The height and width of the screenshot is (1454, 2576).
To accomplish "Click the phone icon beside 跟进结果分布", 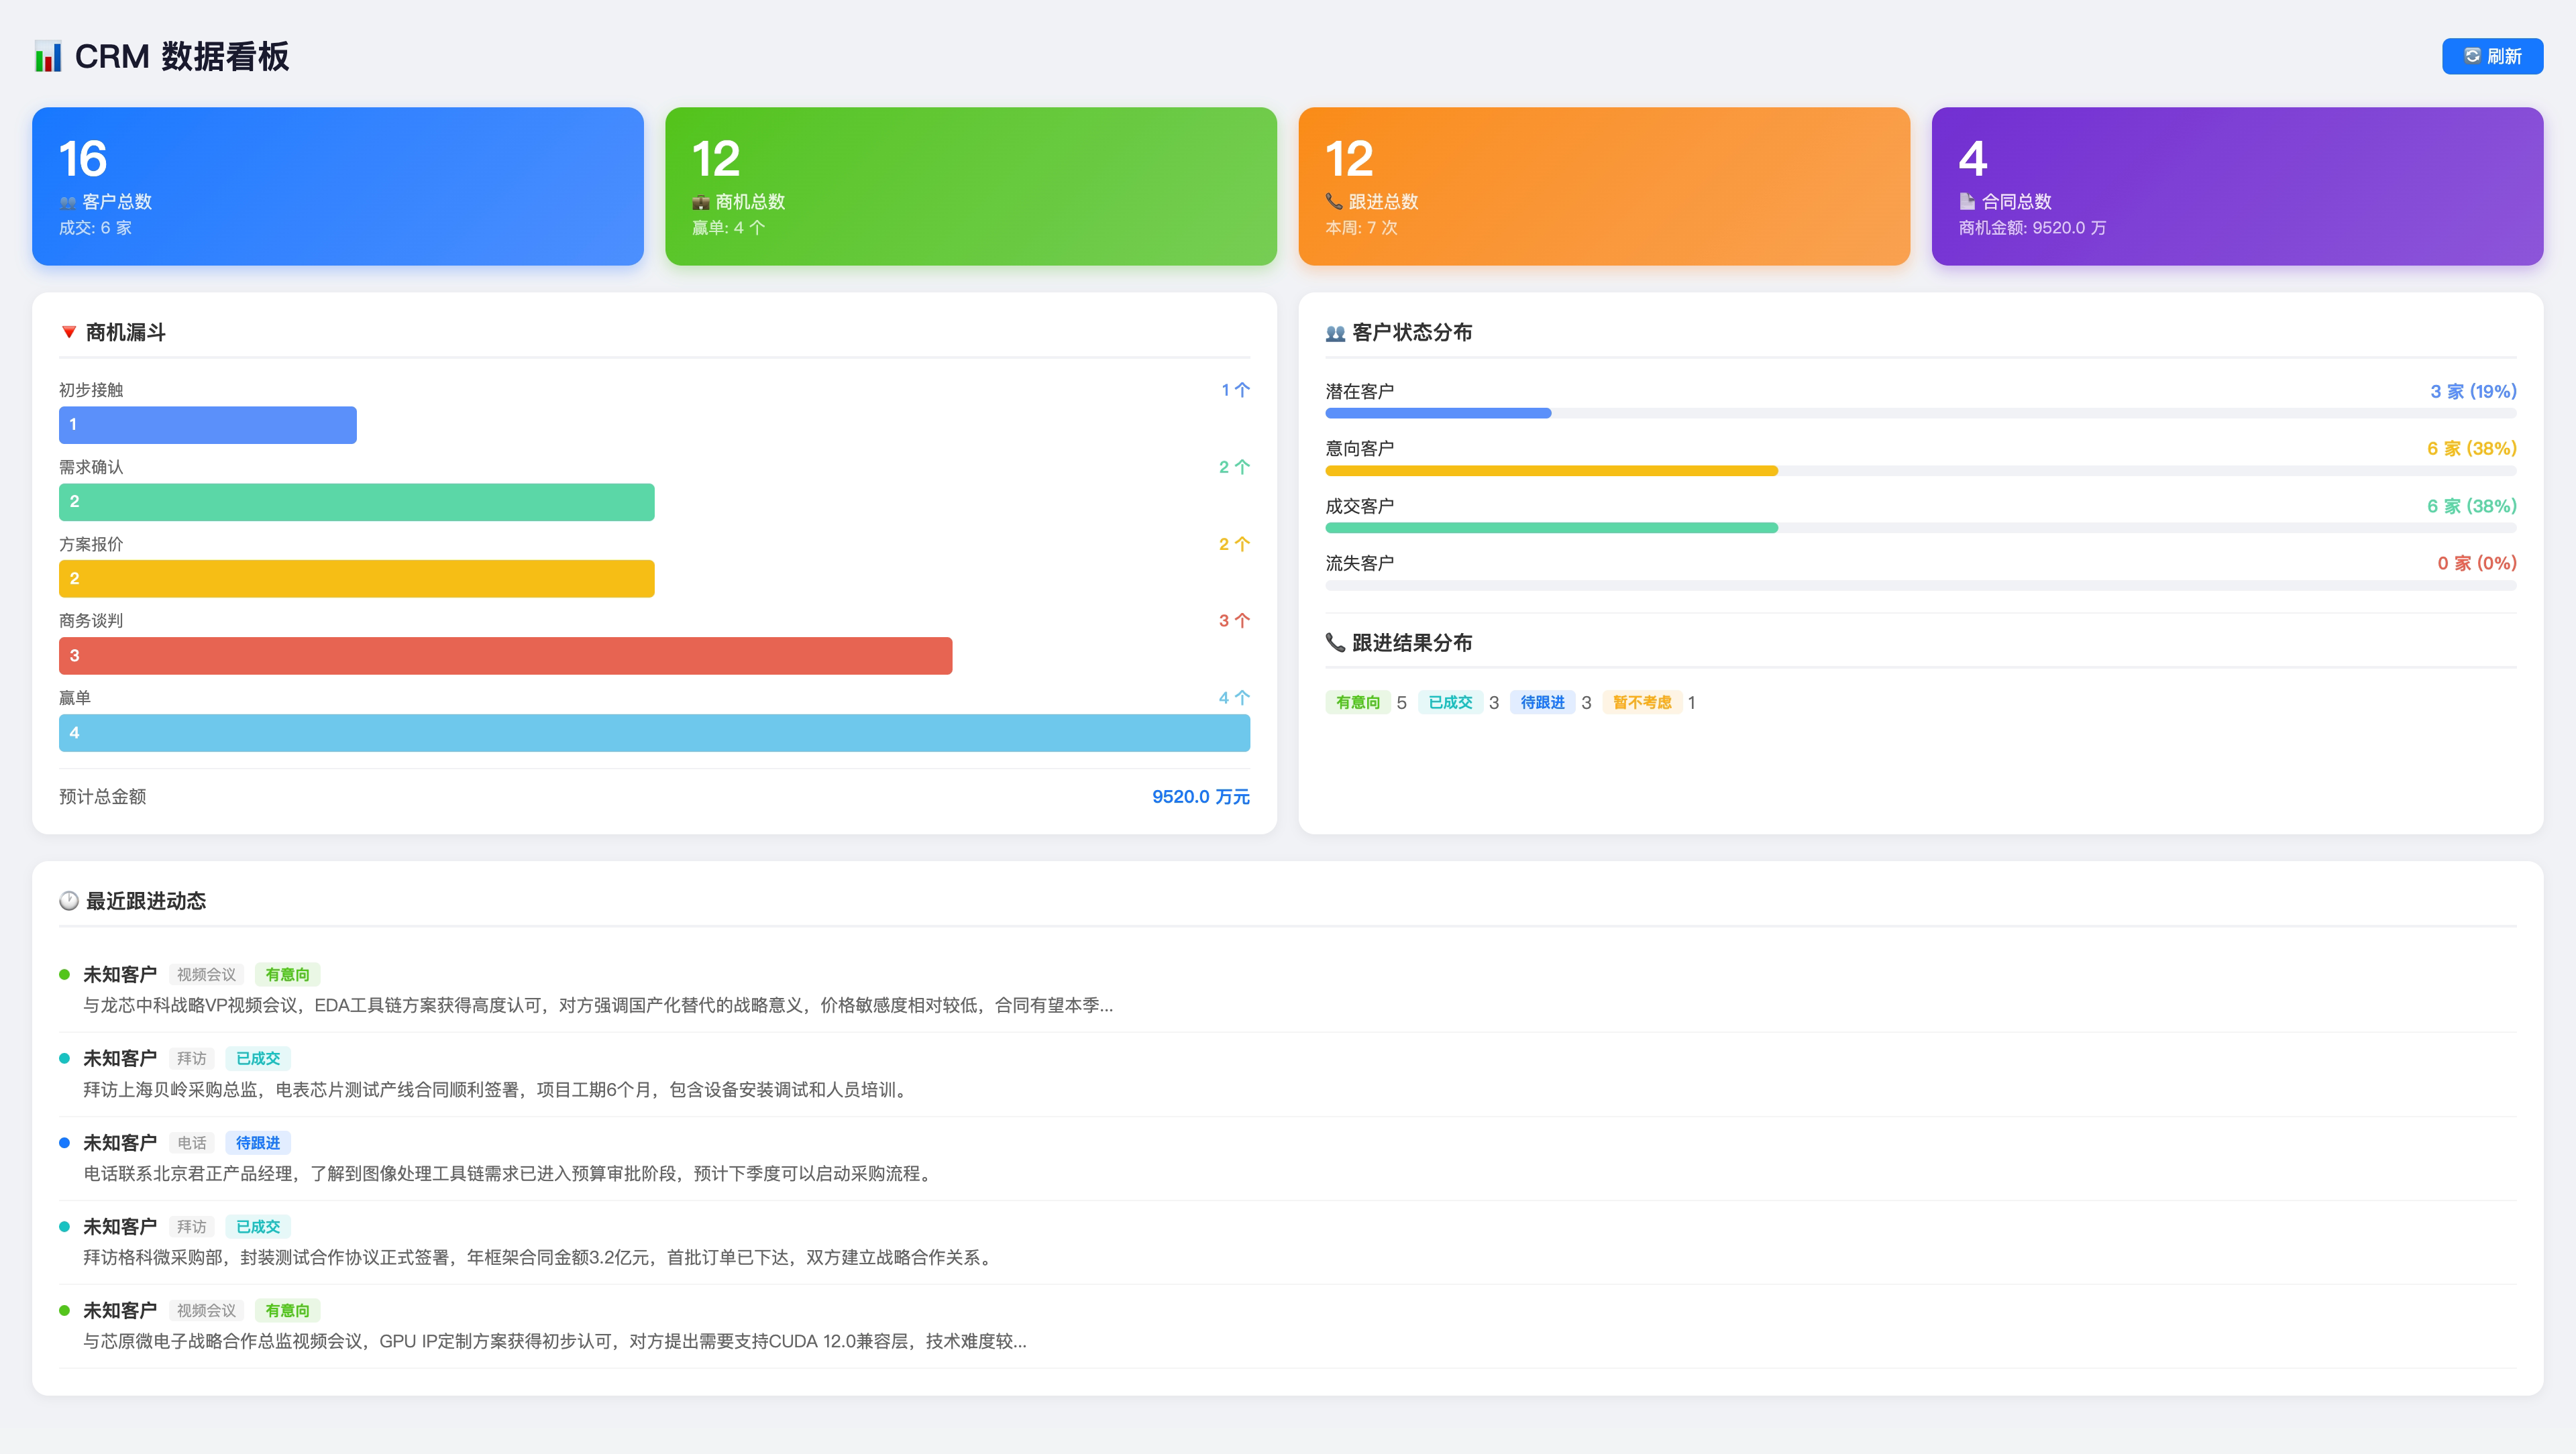I will tap(1335, 642).
